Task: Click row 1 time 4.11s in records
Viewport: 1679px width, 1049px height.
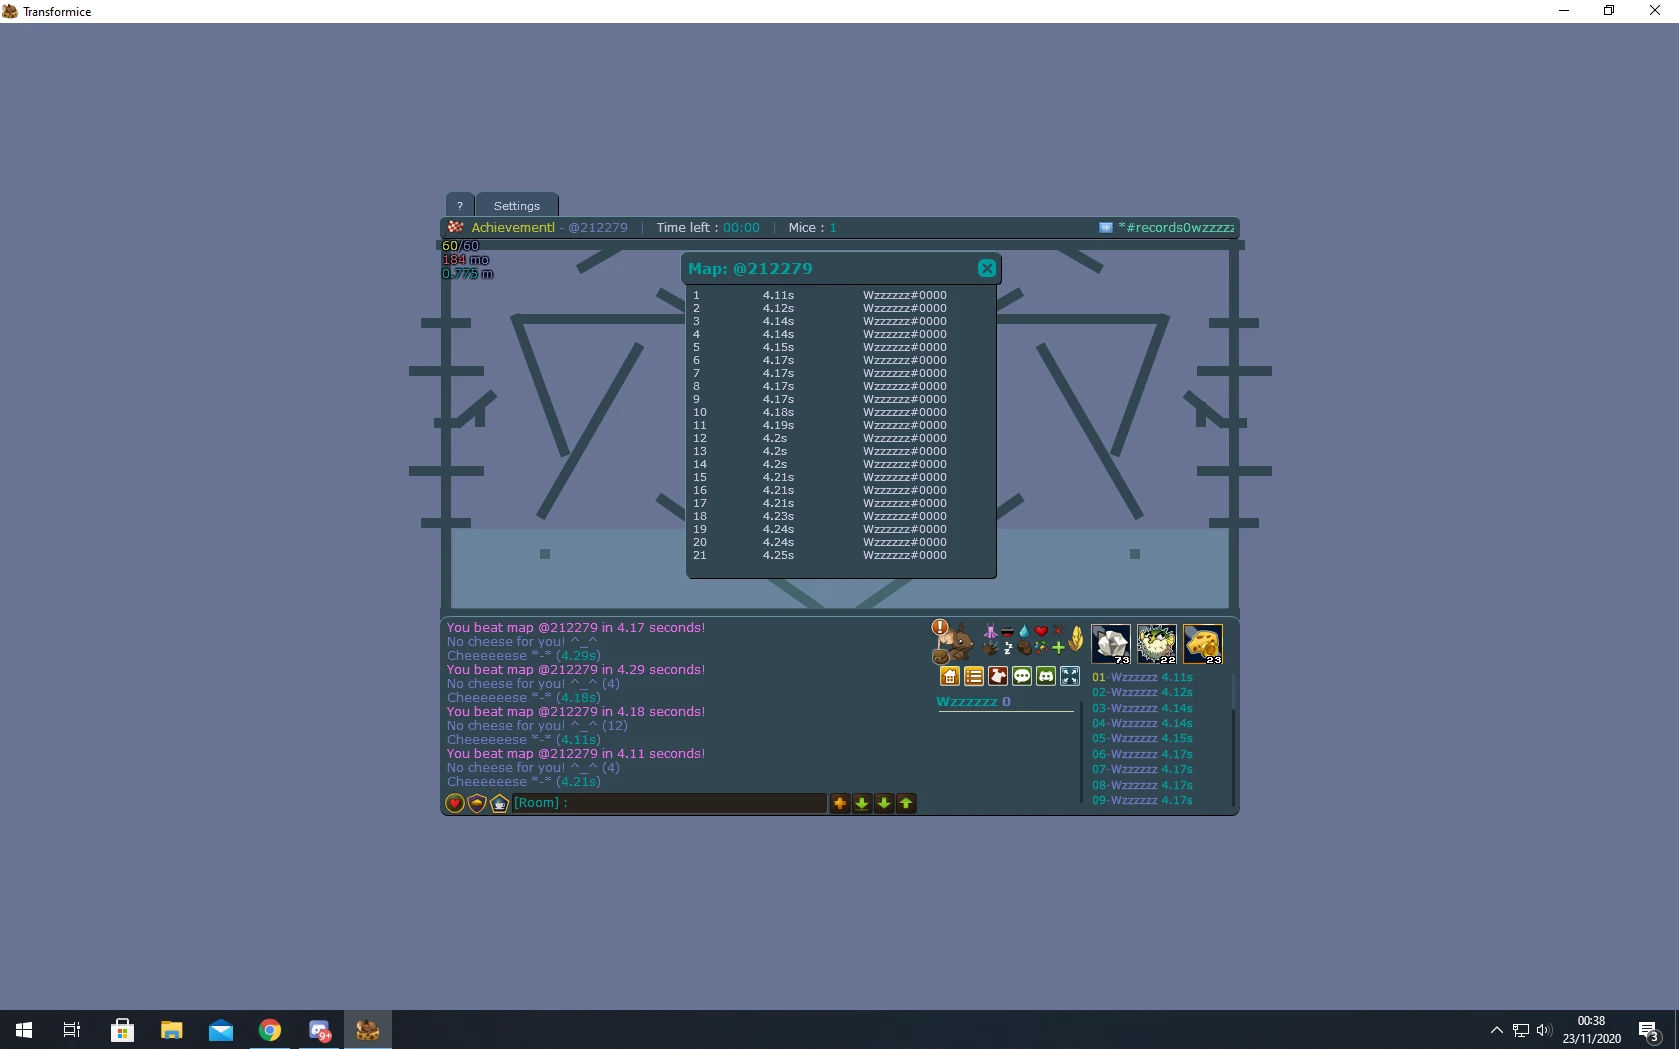Action: tap(778, 295)
